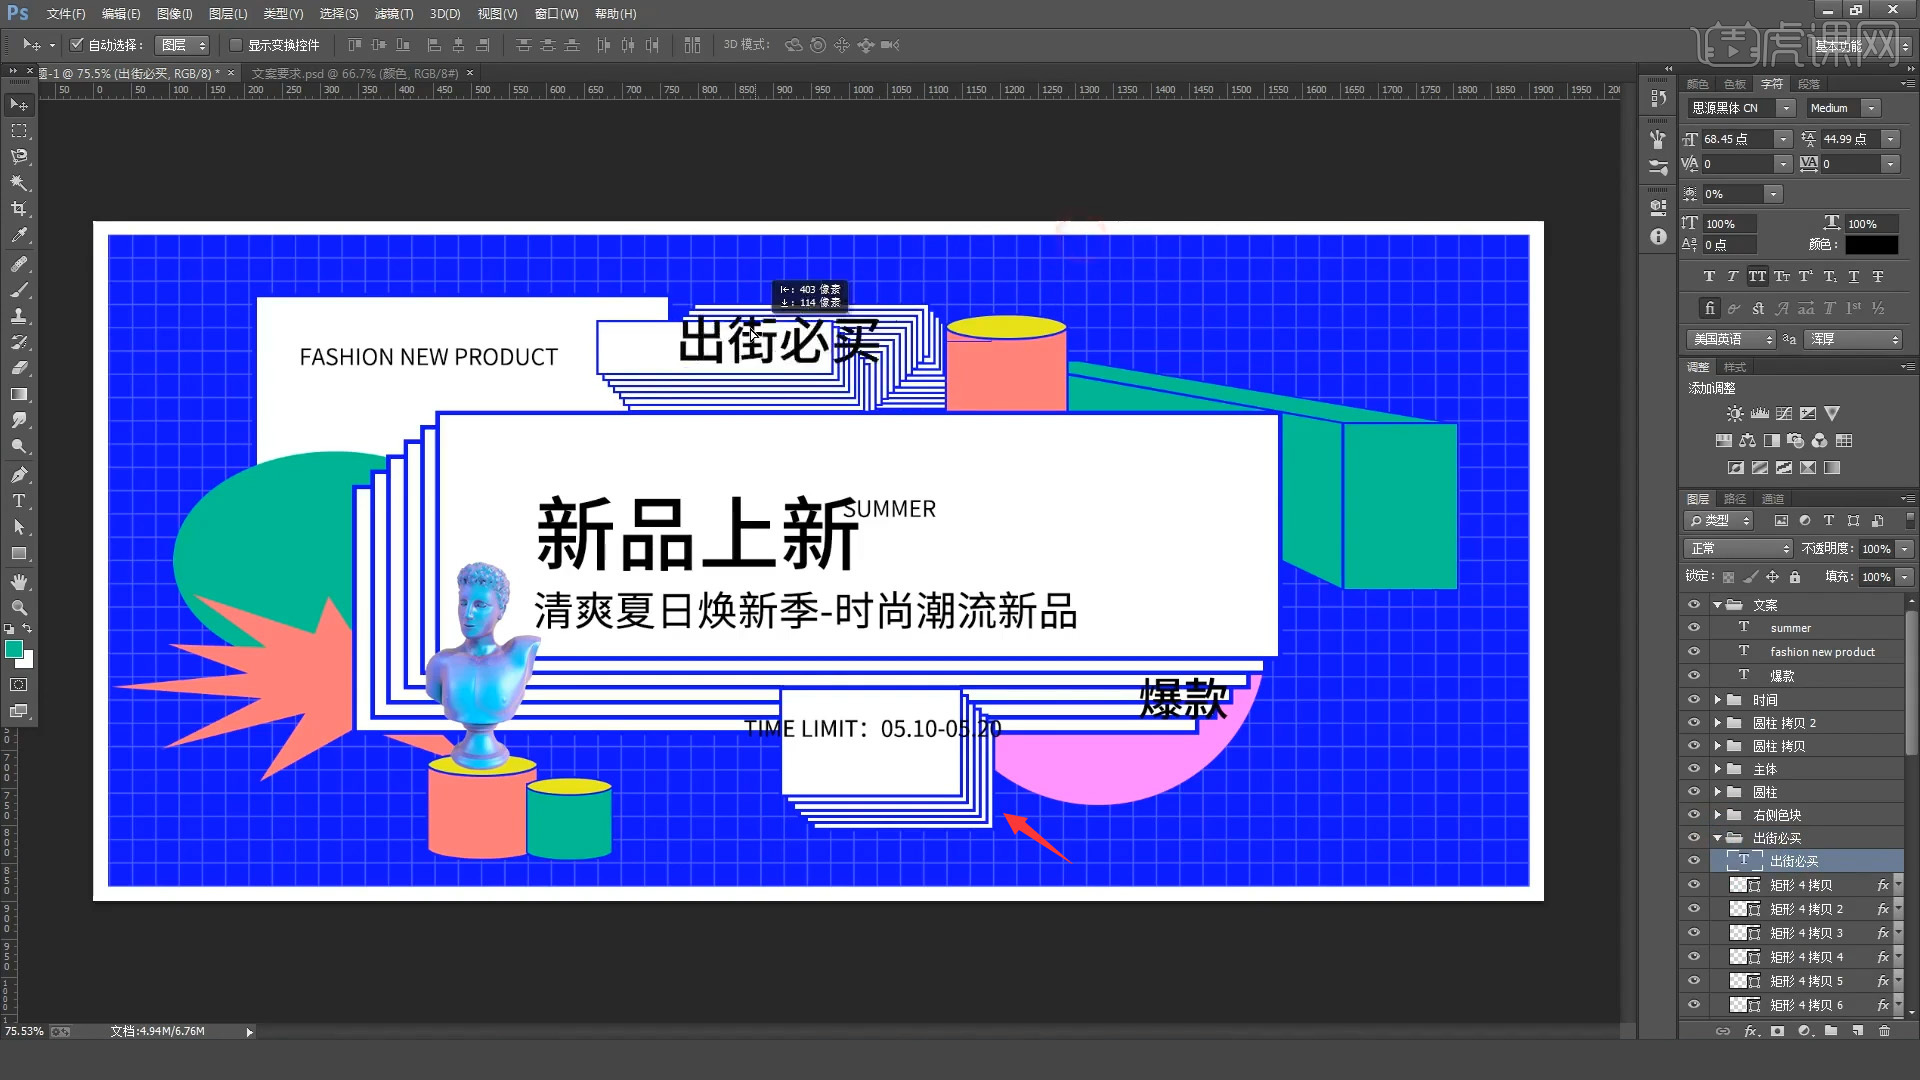
Task: Hide the summer text layer
Action: pyautogui.click(x=1693, y=627)
